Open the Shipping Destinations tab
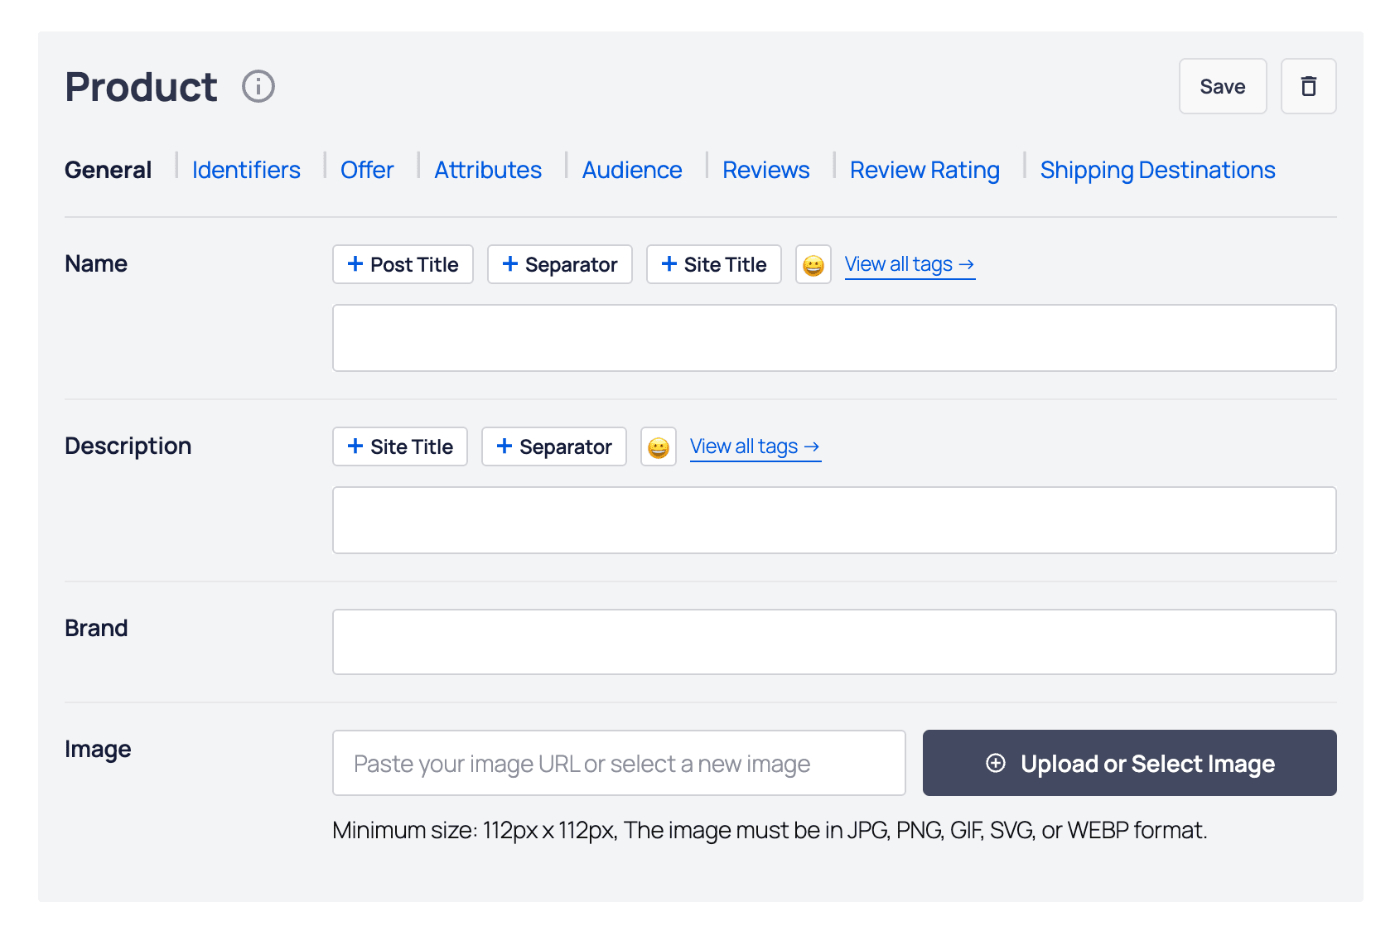The height and width of the screenshot is (936, 1400). (x=1157, y=169)
